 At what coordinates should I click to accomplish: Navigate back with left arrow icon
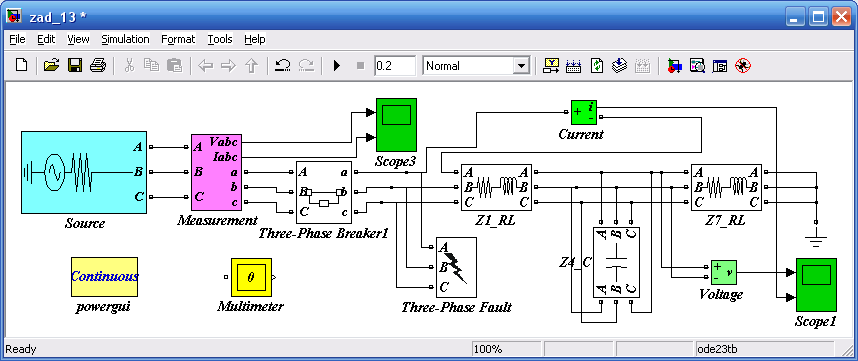(205, 66)
